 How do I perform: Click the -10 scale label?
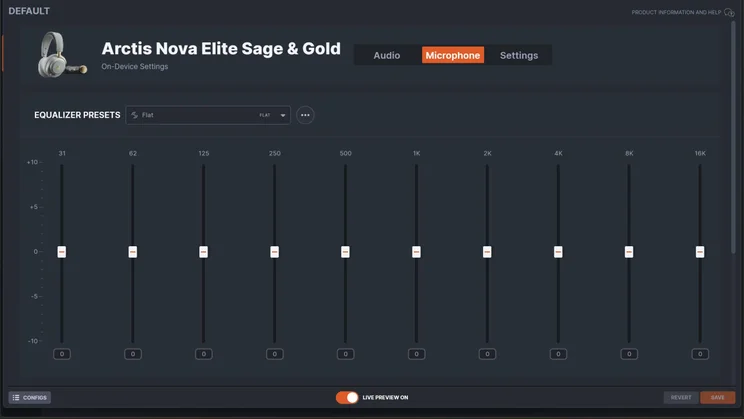pos(33,341)
